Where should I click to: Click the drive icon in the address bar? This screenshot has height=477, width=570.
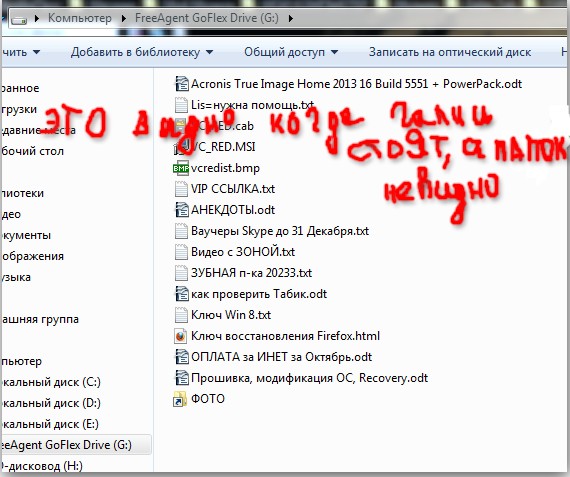pos(19,19)
